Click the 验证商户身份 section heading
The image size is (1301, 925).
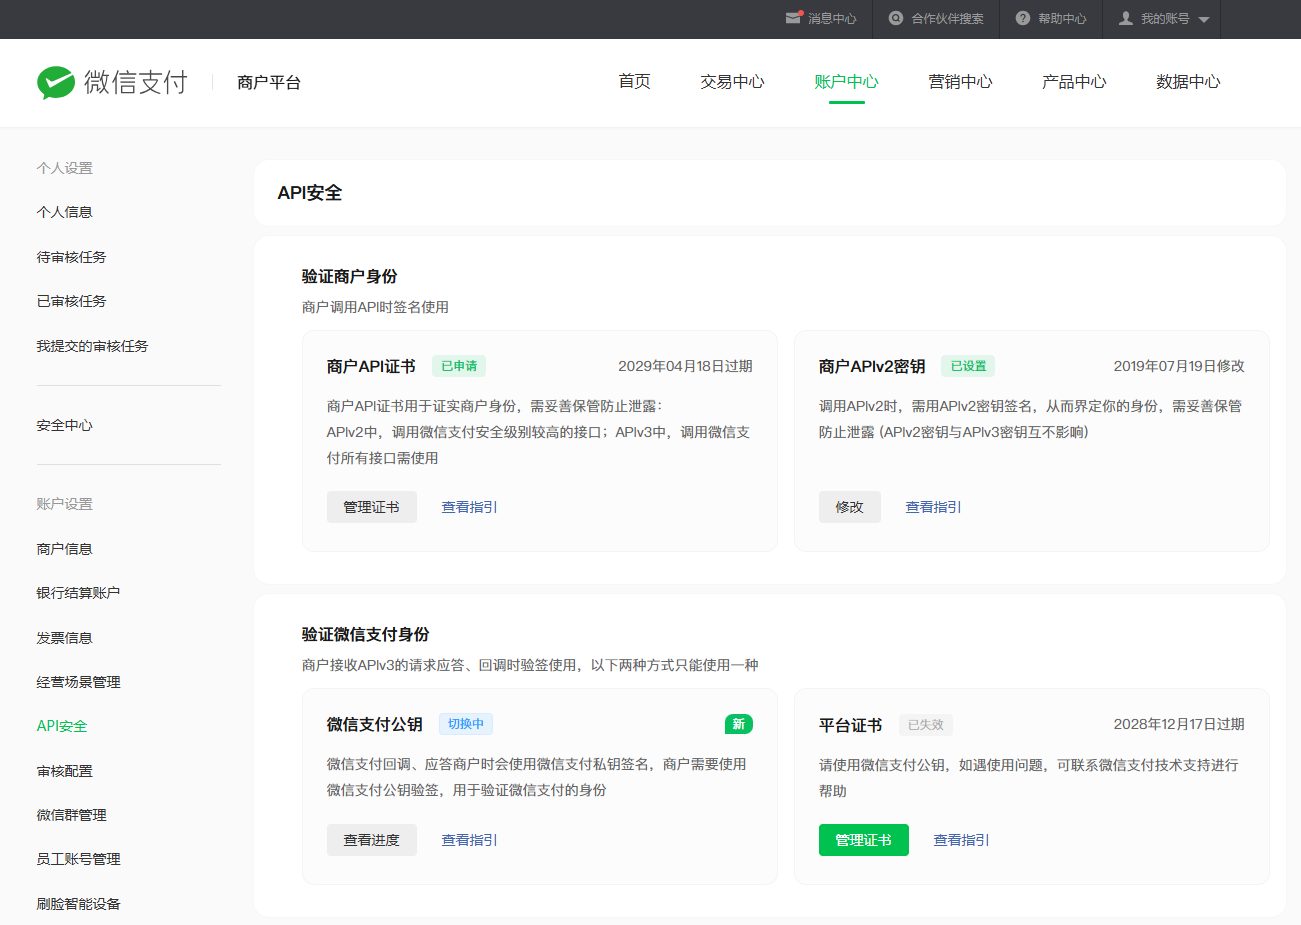click(x=350, y=276)
